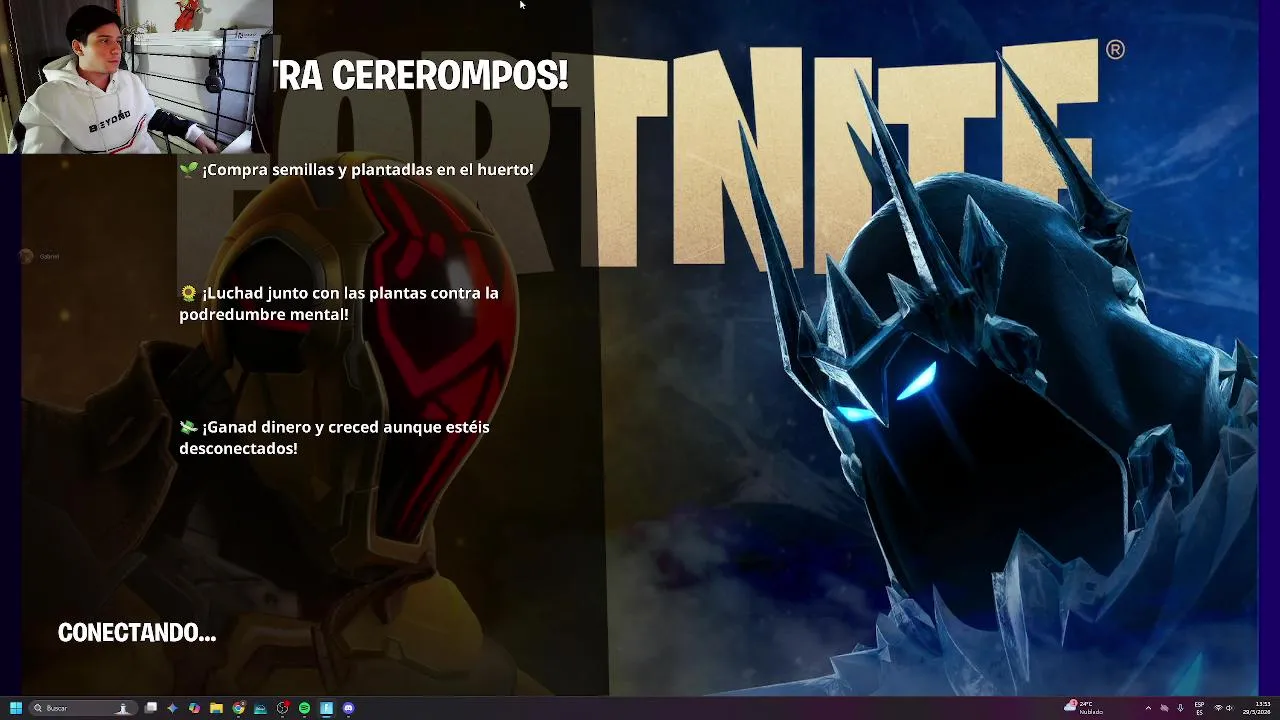
Task: Open the ESP language input switcher
Action: [1199, 708]
